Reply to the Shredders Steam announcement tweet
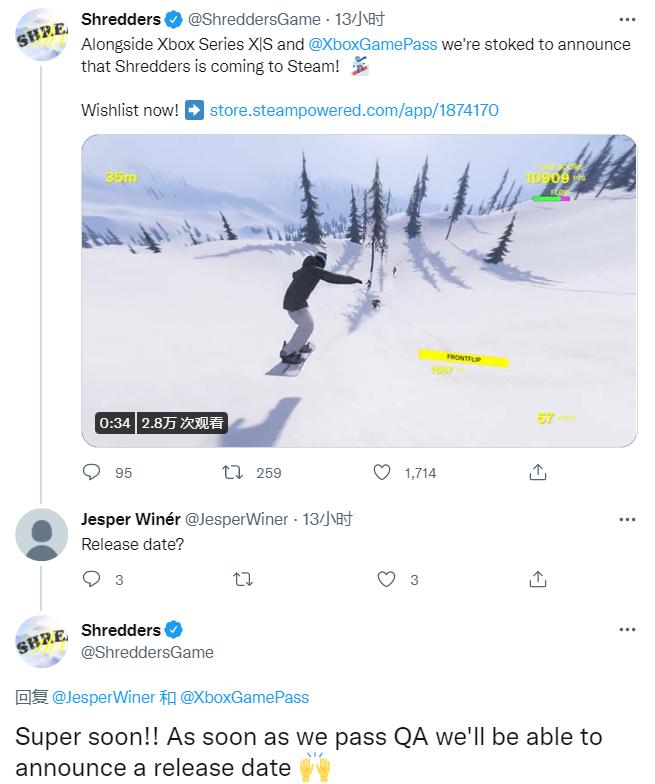 click(x=92, y=472)
